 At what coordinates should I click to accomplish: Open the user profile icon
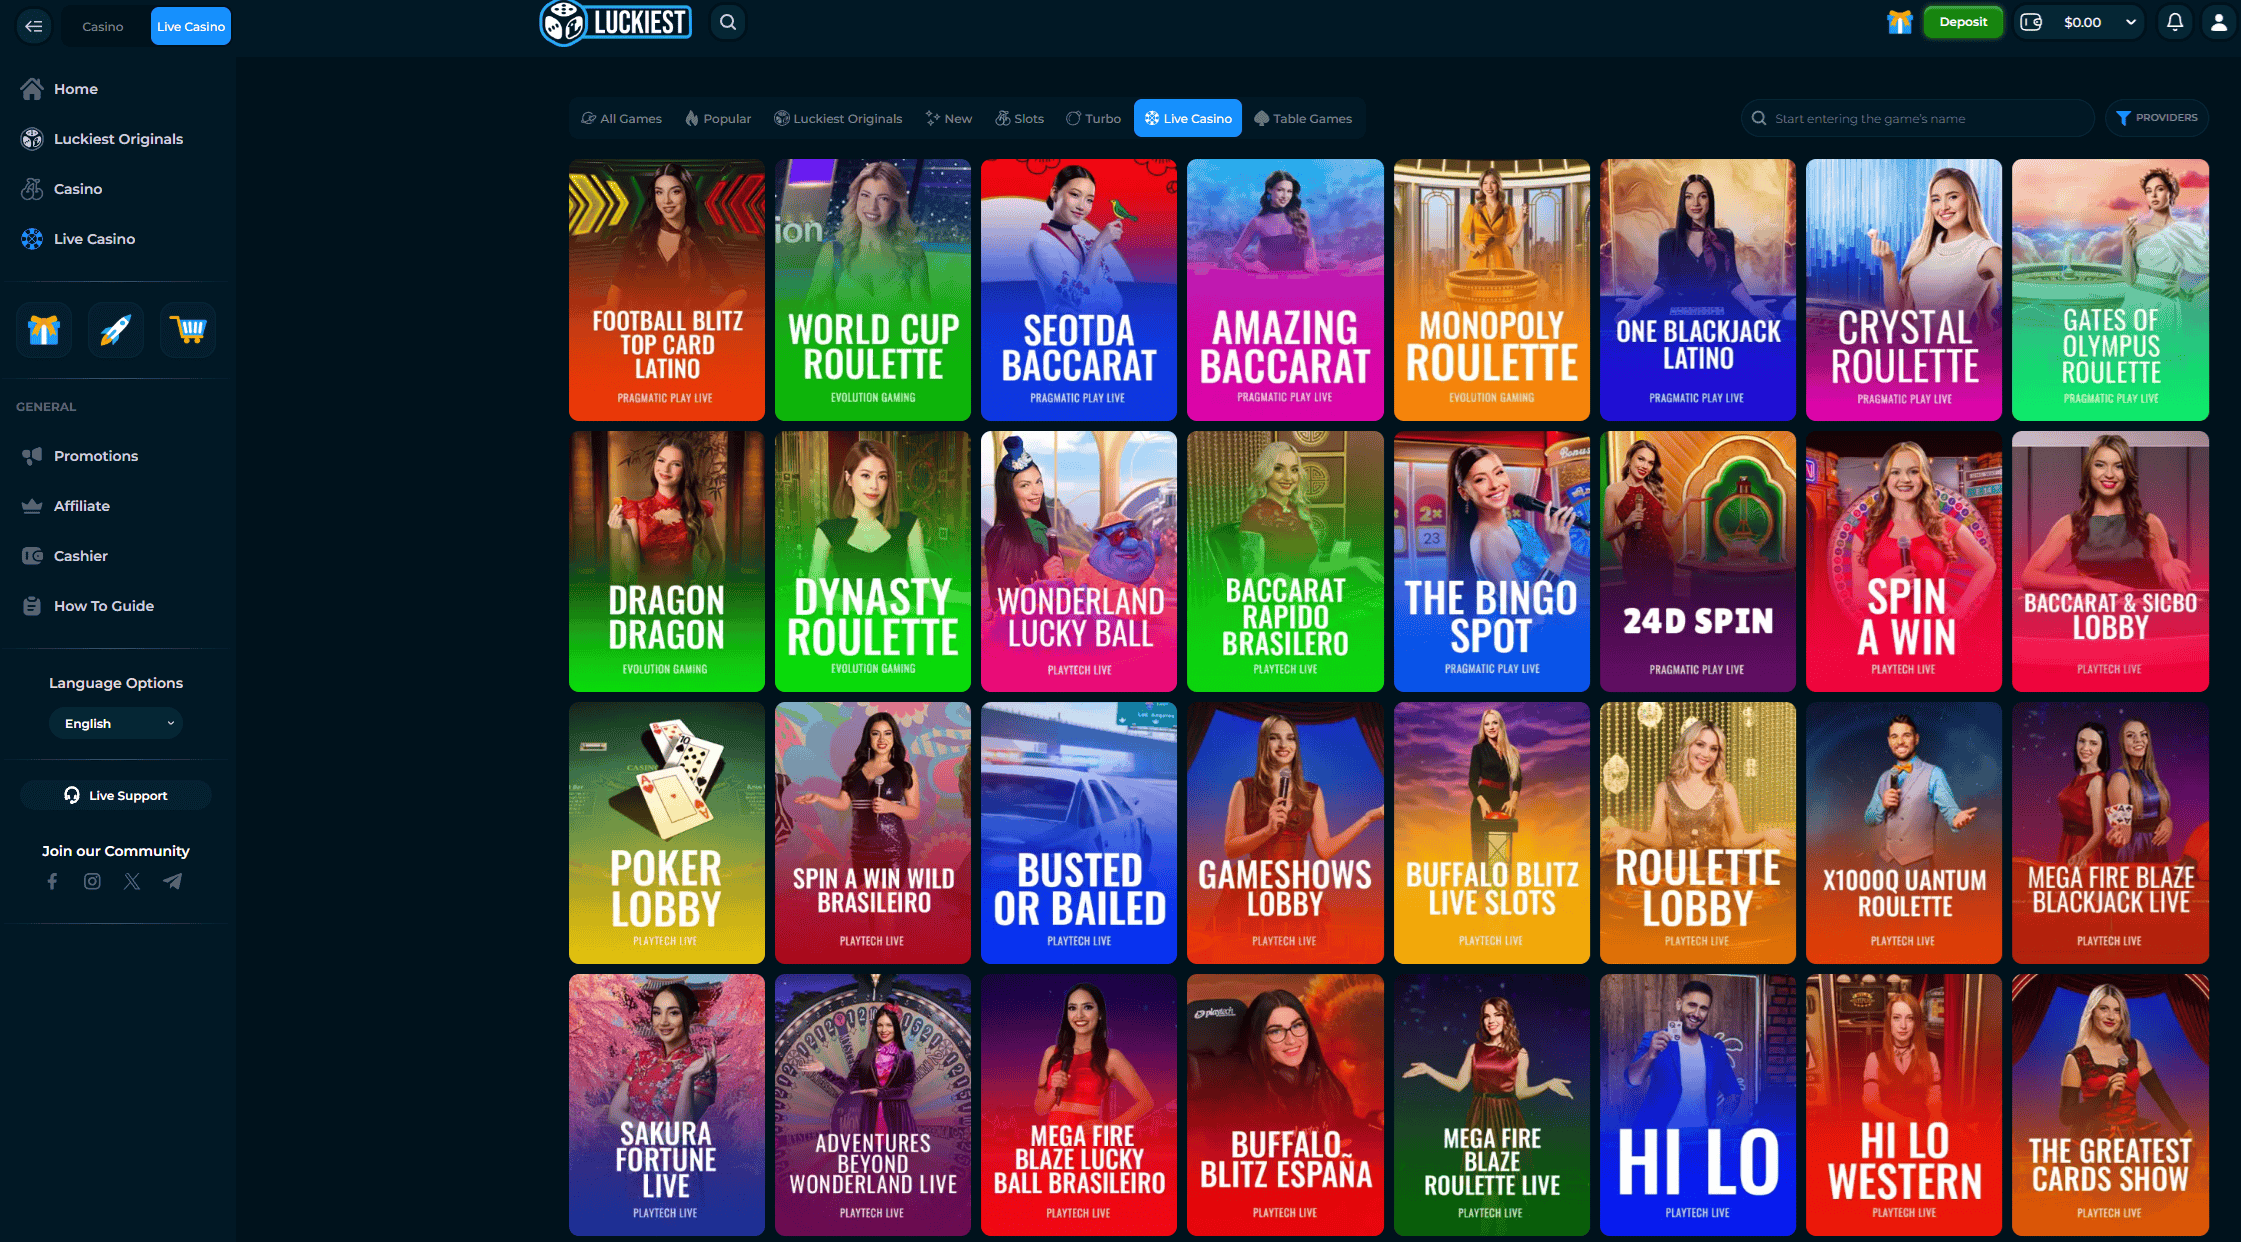[2219, 22]
